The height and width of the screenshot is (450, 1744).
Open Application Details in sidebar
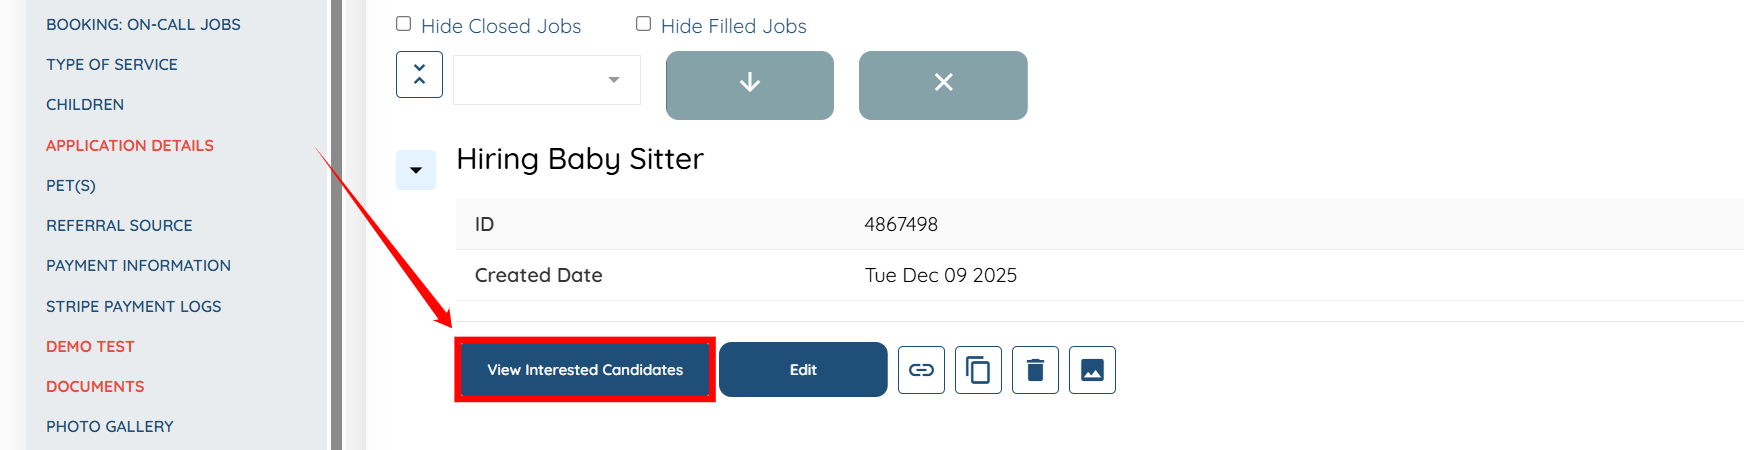point(130,145)
